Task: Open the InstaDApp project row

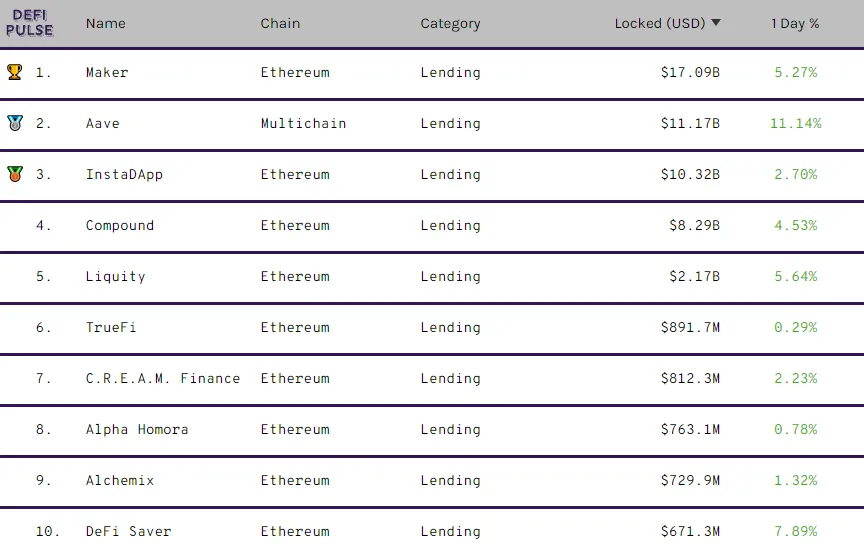Action: tap(124, 175)
